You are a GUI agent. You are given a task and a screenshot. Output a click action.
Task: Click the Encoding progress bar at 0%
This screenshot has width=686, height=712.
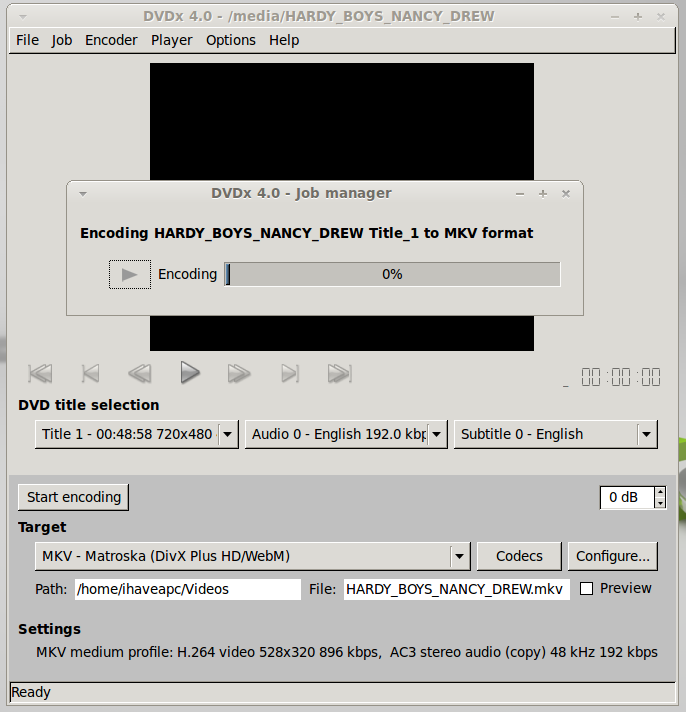392,274
